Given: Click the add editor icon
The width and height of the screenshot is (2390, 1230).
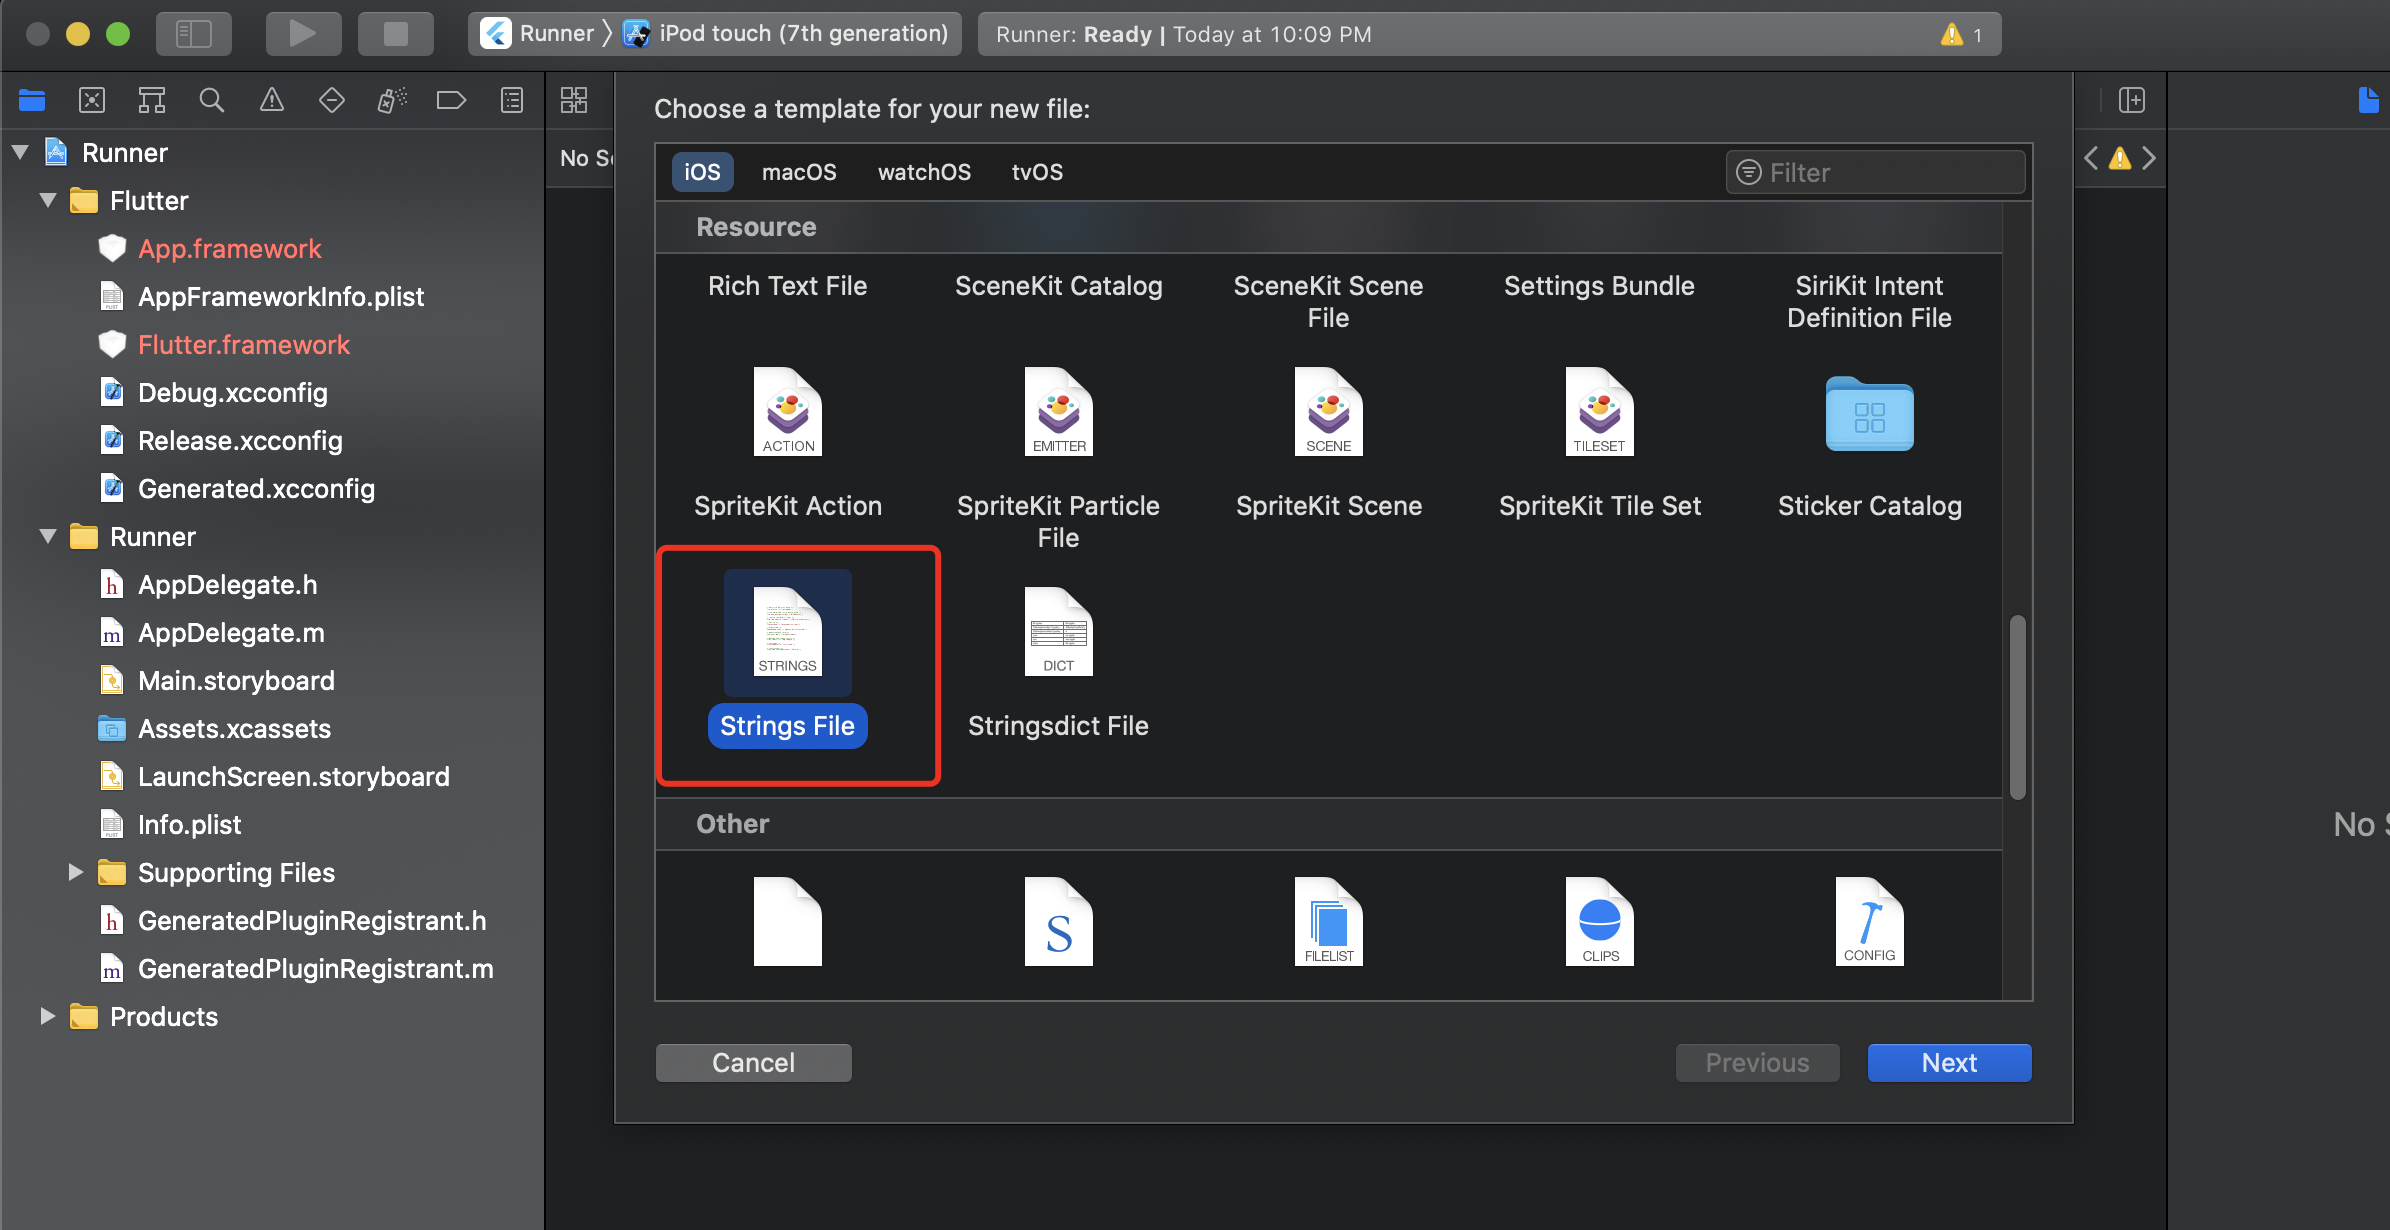Looking at the screenshot, I should (x=2132, y=100).
